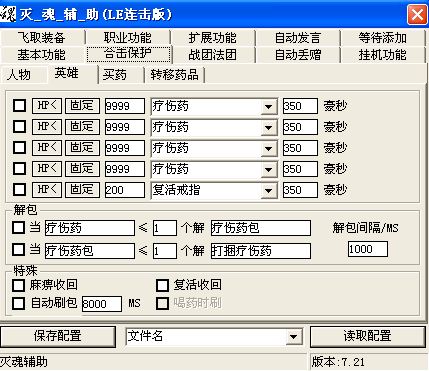Open the first row's 疗伤药 dropdown

click(x=268, y=107)
